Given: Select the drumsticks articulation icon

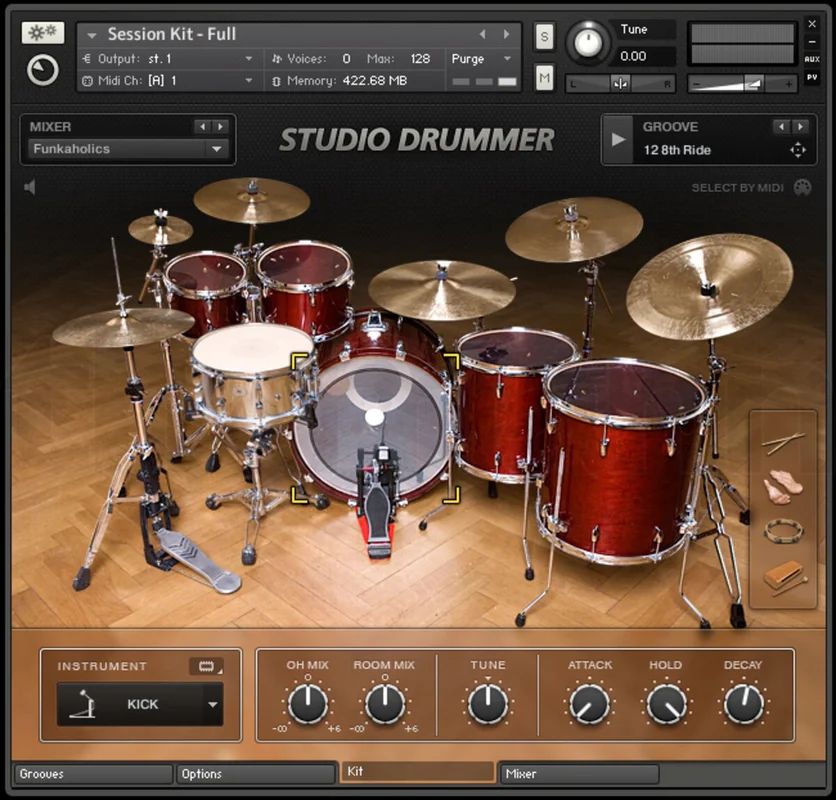Looking at the screenshot, I should point(783,442).
